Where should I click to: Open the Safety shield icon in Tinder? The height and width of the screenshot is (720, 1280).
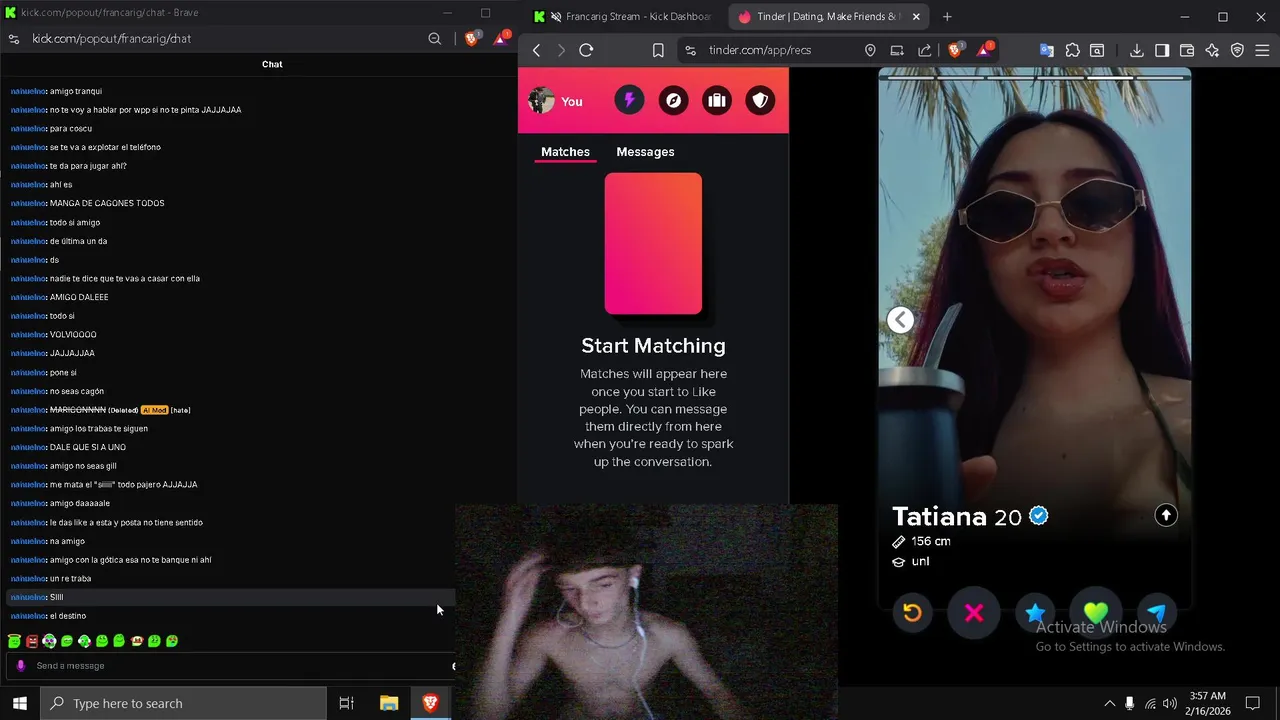[760, 100]
